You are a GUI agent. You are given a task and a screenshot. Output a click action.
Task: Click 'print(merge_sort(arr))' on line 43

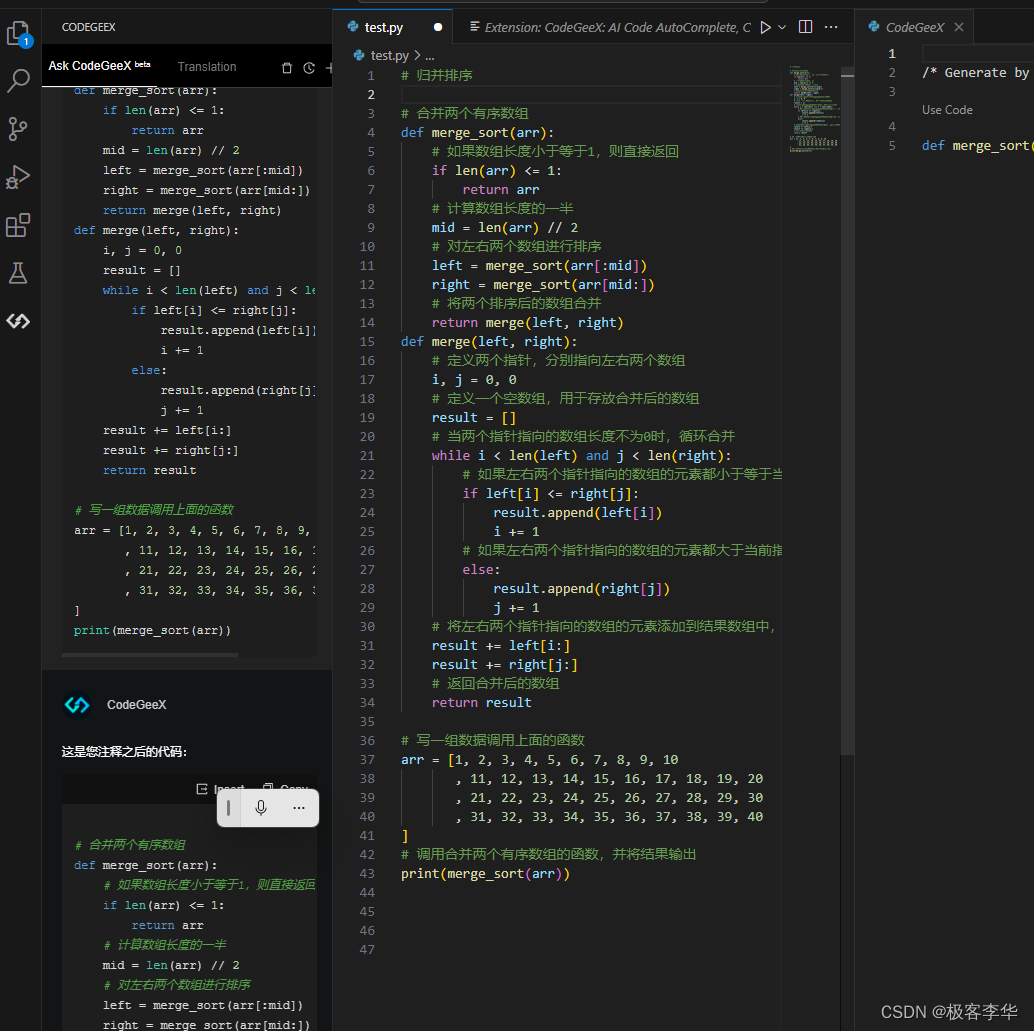pyautogui.click(x=485, y=873)
